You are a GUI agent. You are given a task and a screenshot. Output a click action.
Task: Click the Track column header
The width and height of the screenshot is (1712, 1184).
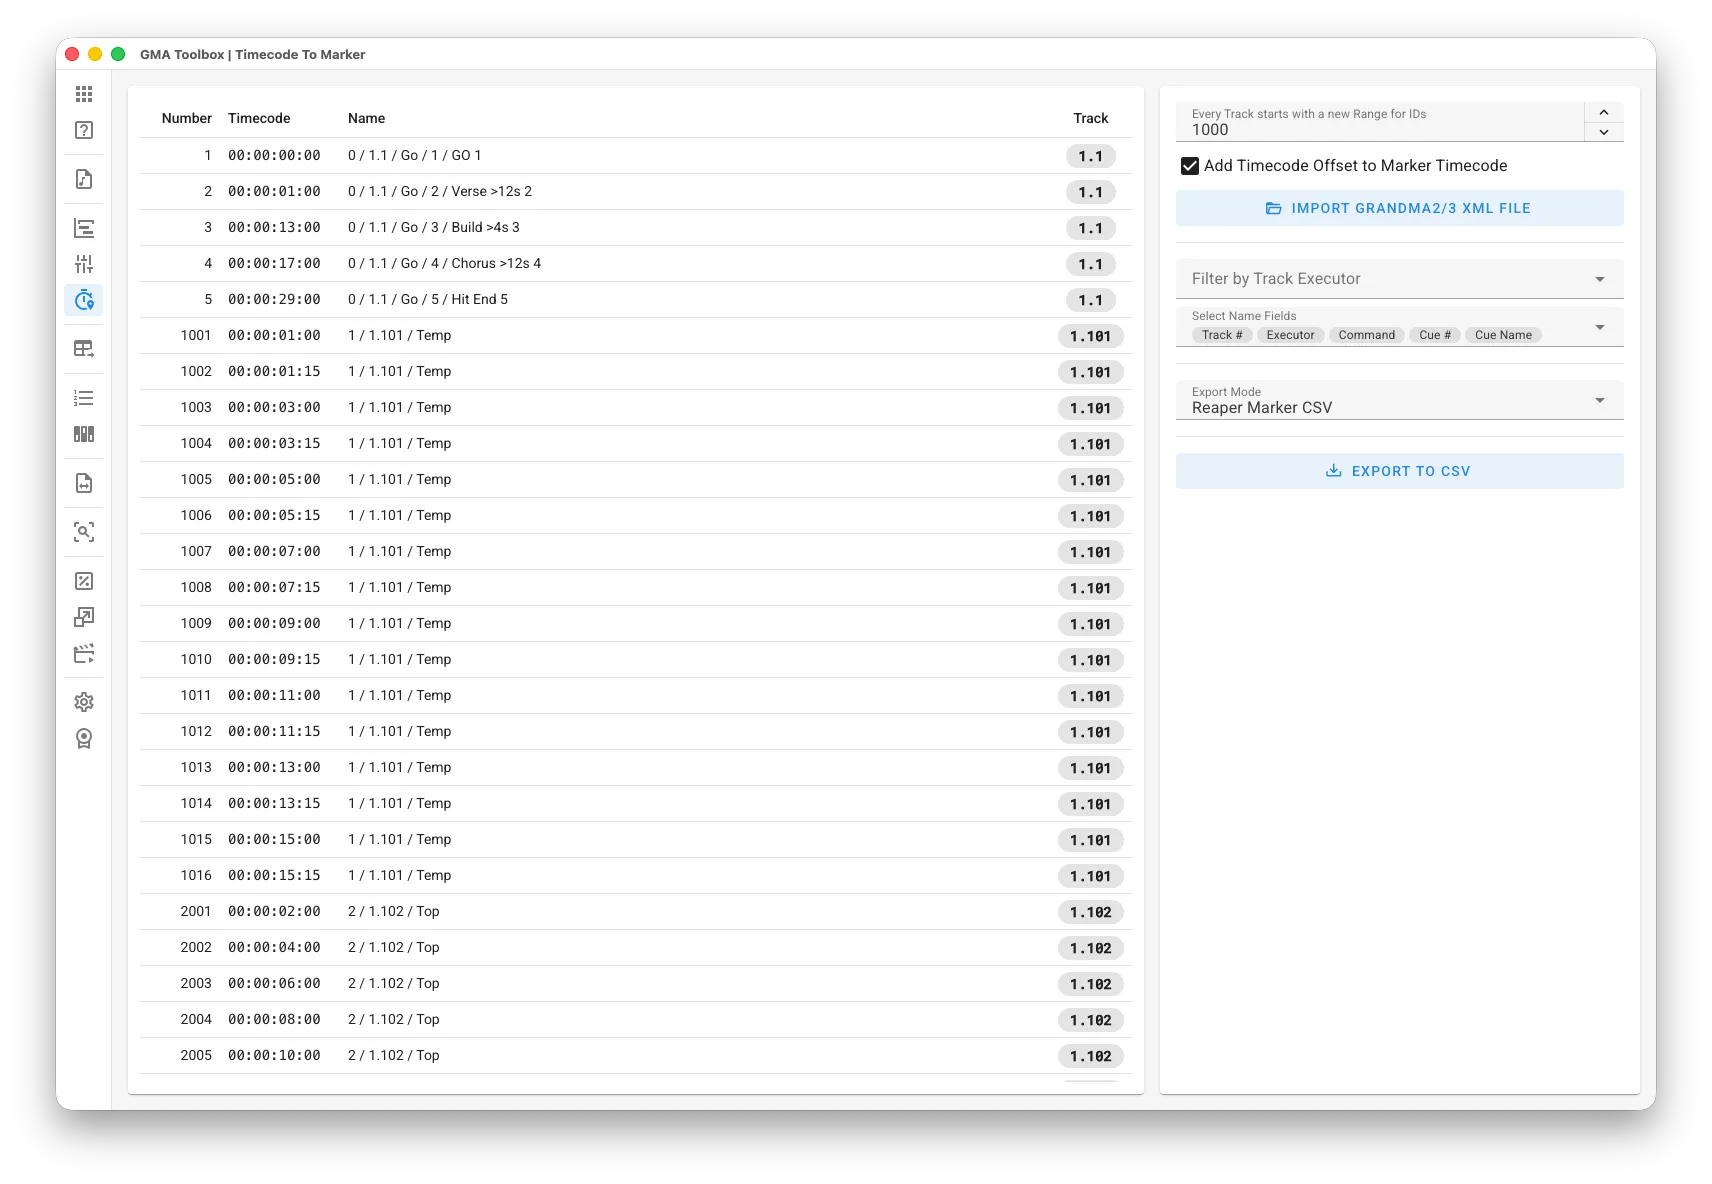tap(1089, 118)
